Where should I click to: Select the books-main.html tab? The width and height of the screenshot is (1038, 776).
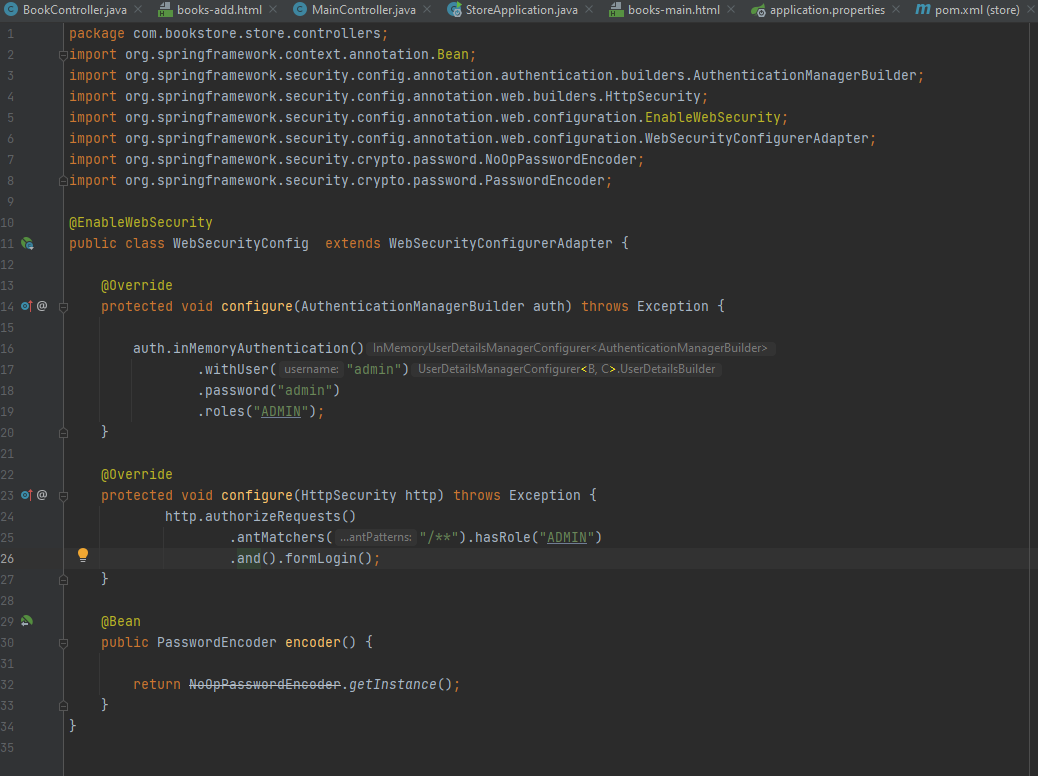pyautogui.click(x=673, y=10)
